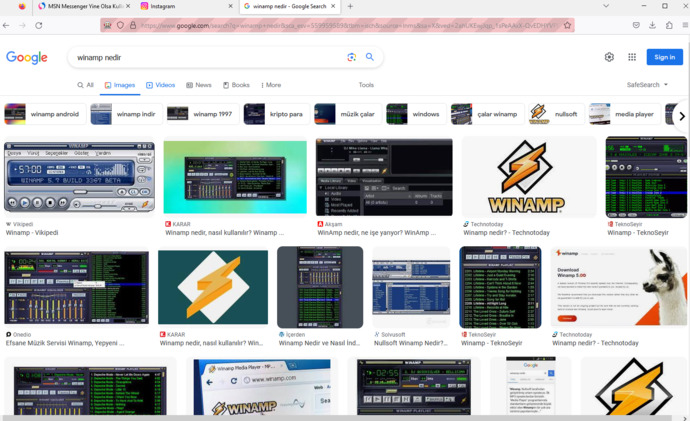Open the quick settings gear icon

click(x=609, y=57)
